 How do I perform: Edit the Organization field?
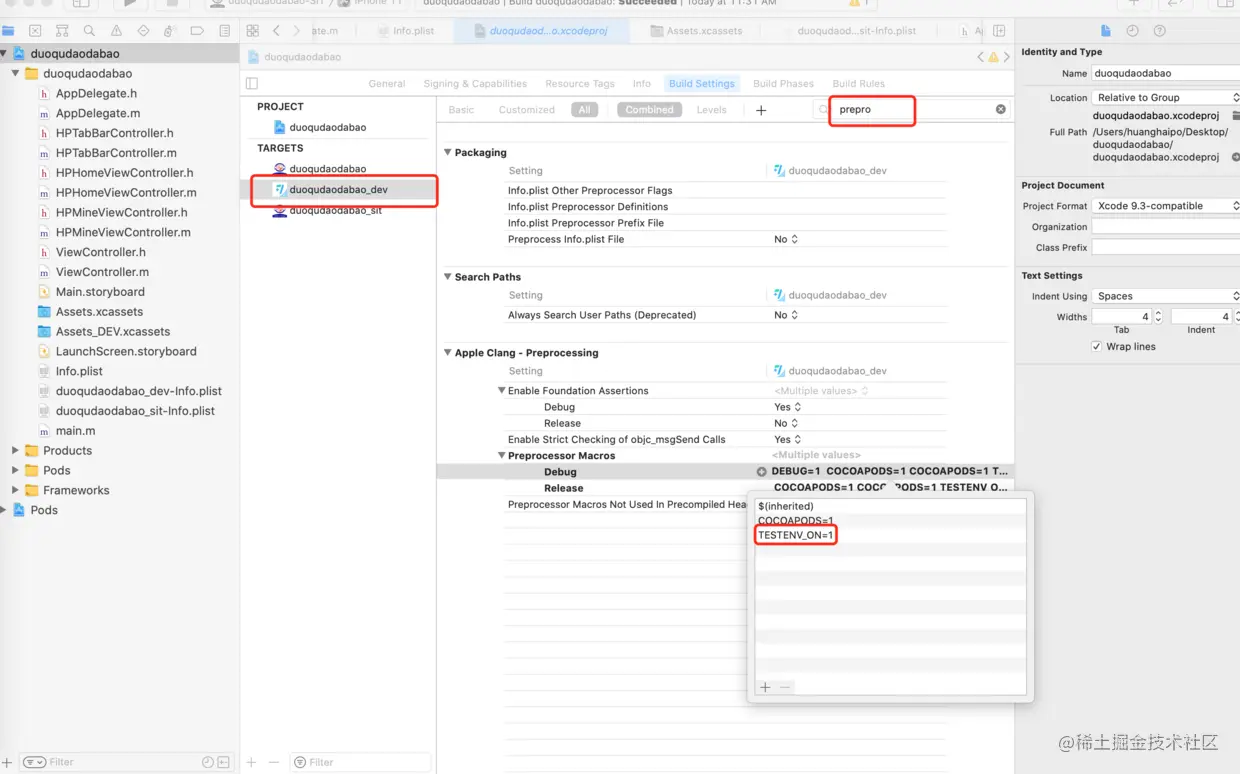[x=1166, y=227]
